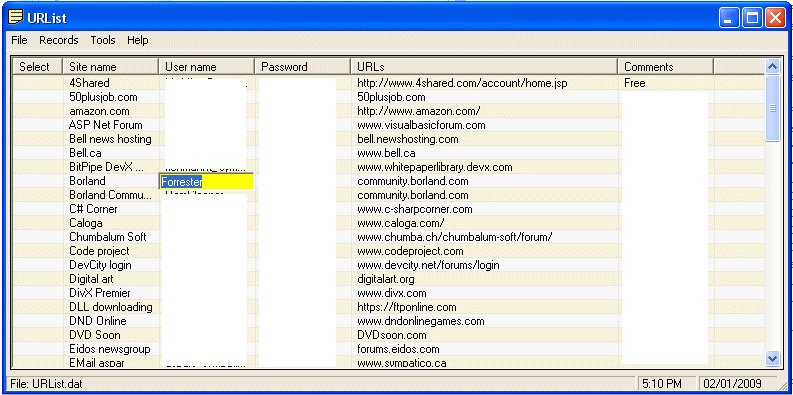The image size is (793, 395).
Task: Sort by the Site name column header
Action: click(x=110, y=67)
